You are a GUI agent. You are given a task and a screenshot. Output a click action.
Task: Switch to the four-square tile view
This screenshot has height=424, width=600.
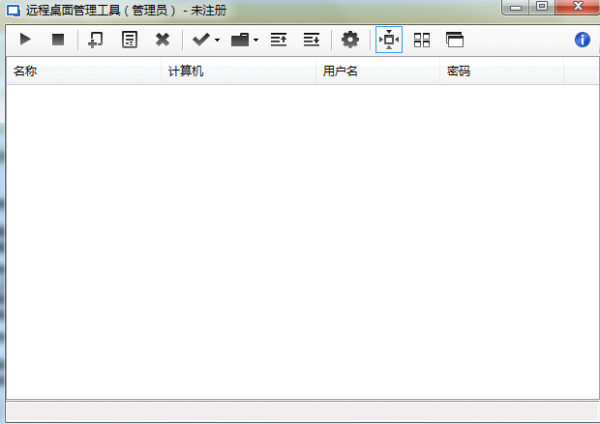(x=422, y=40)
